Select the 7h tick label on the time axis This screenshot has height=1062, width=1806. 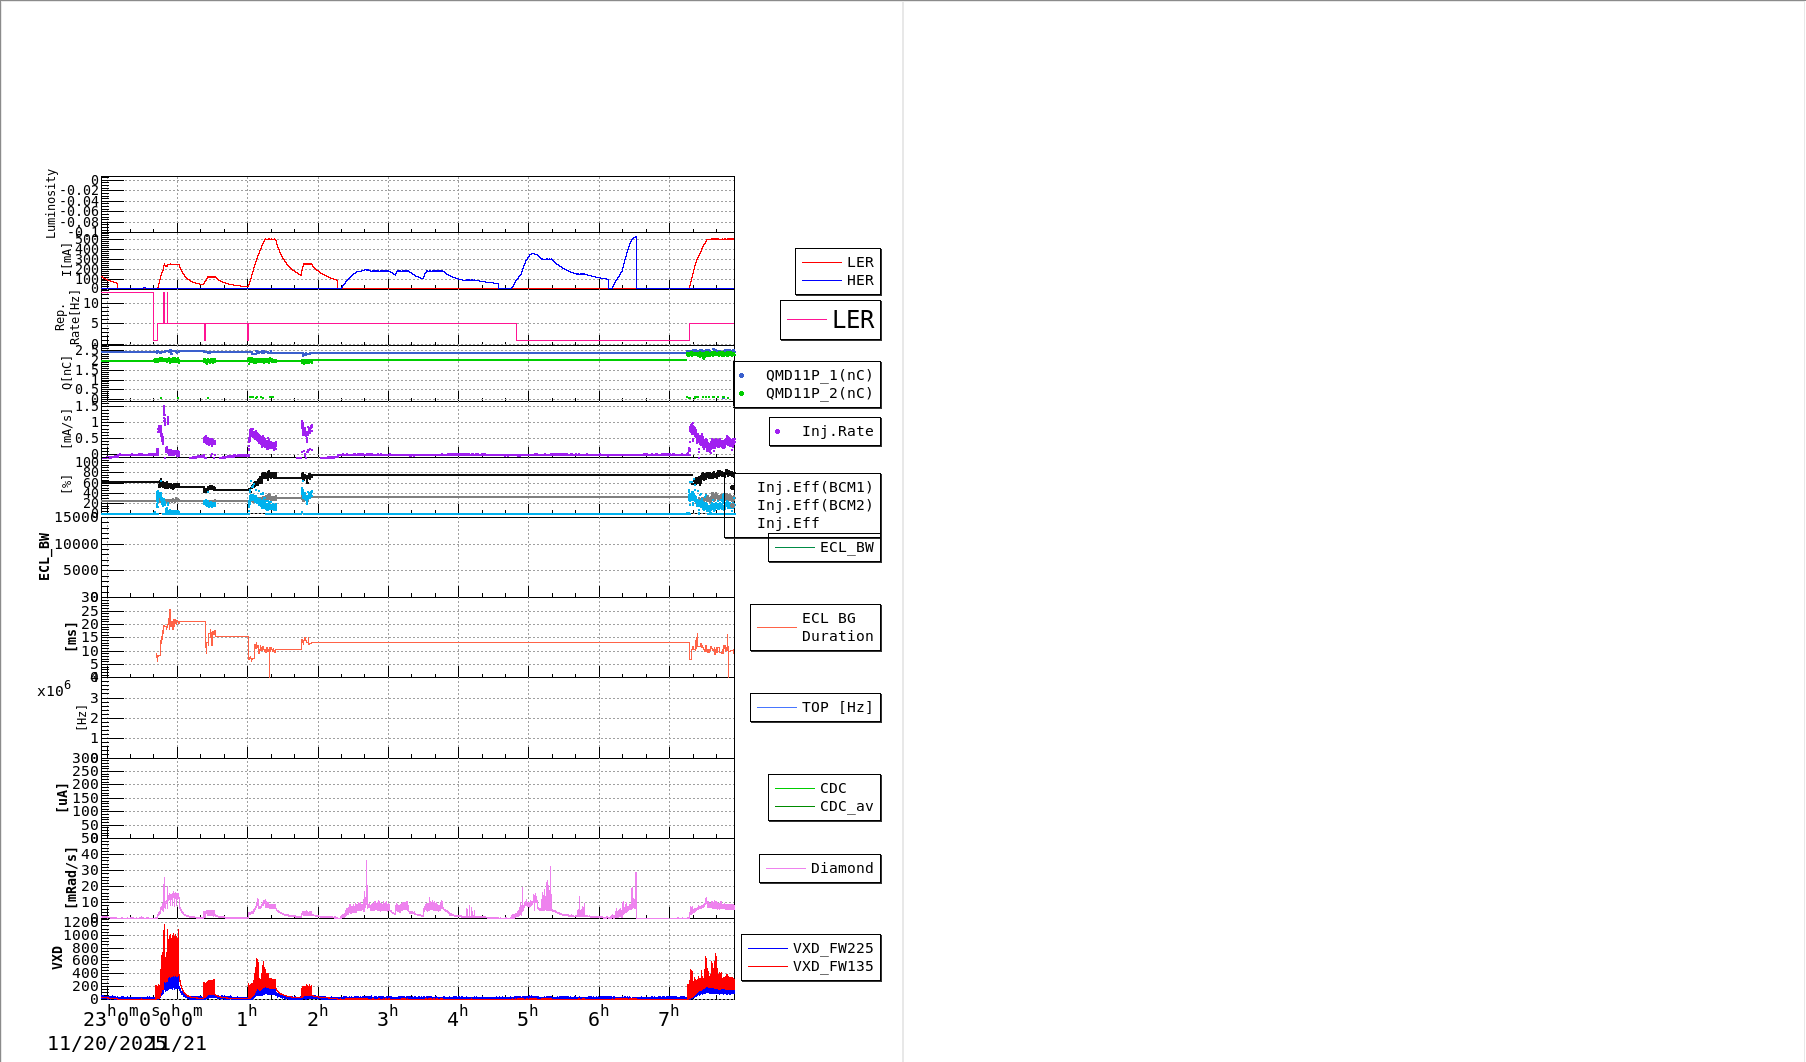668,1018
